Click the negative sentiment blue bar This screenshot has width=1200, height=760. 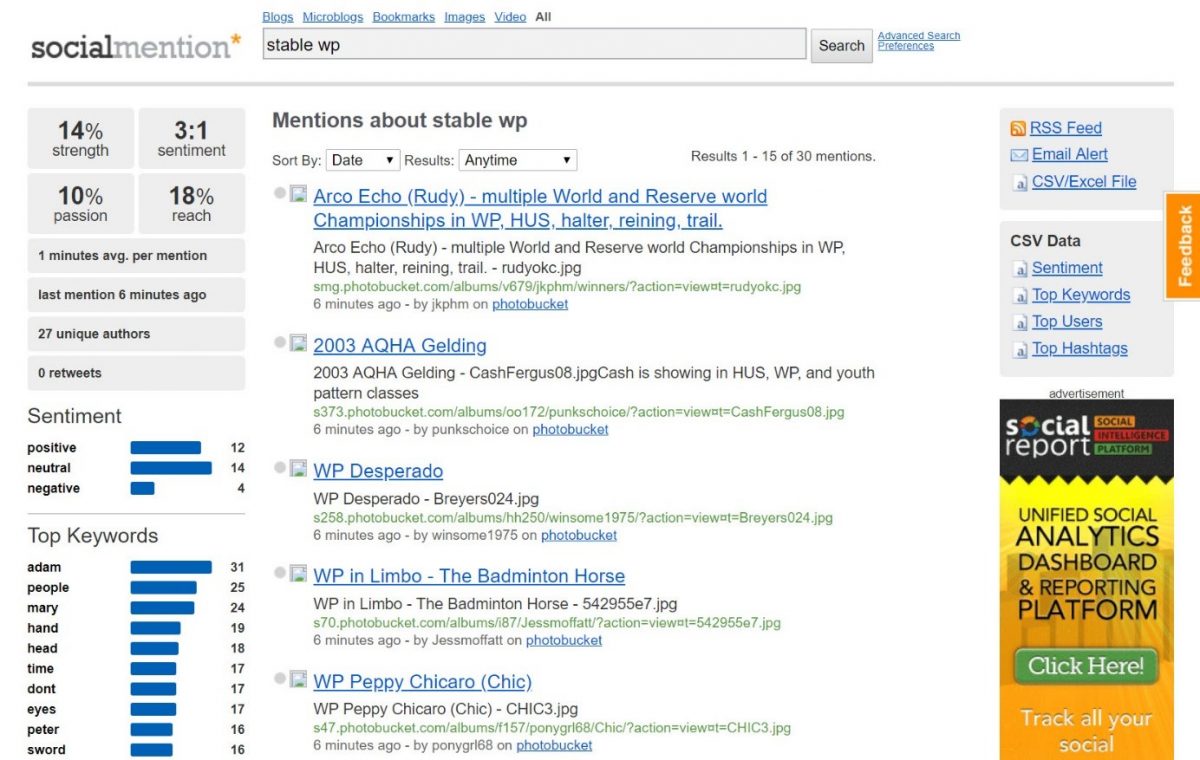[x=142, y=488]
